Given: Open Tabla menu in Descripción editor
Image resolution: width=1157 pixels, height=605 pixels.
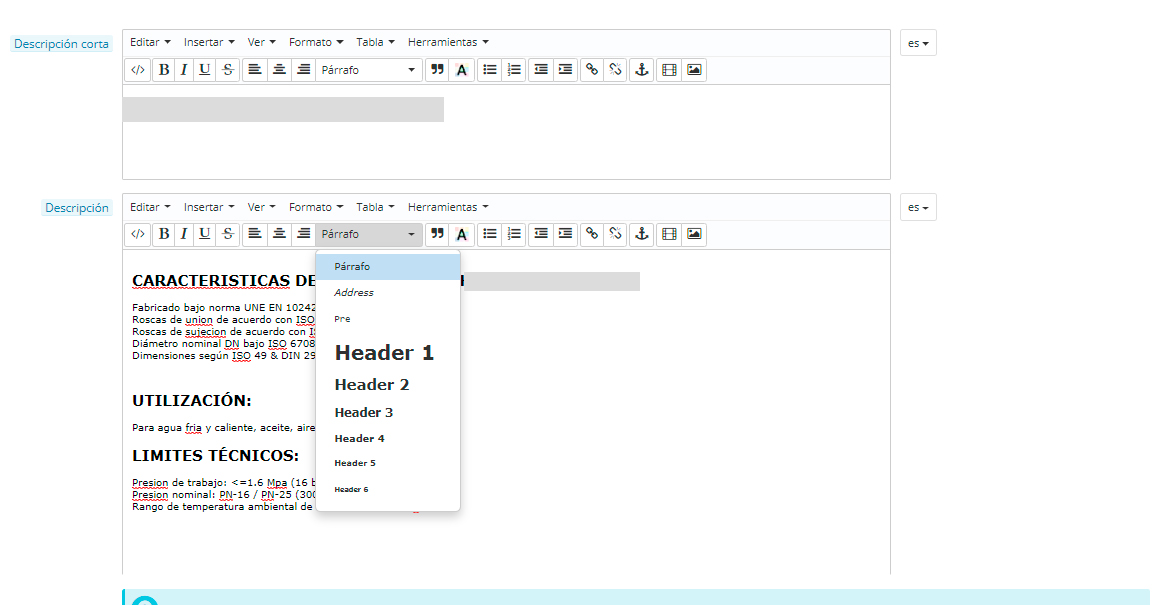Looking at the screenshot, I should (x=376, y=207).
